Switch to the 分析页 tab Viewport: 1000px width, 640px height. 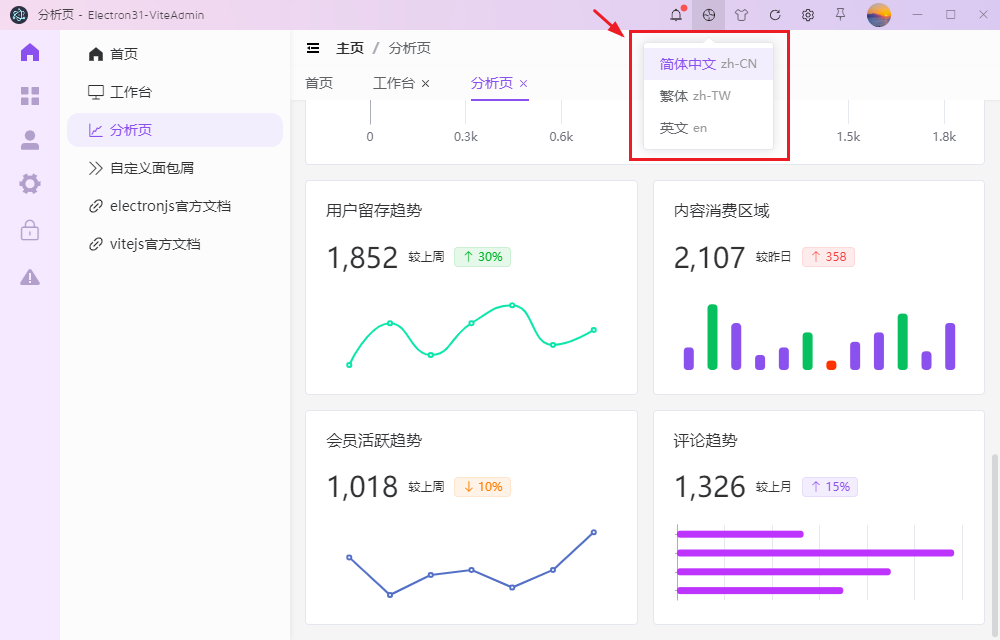point(491,83)
